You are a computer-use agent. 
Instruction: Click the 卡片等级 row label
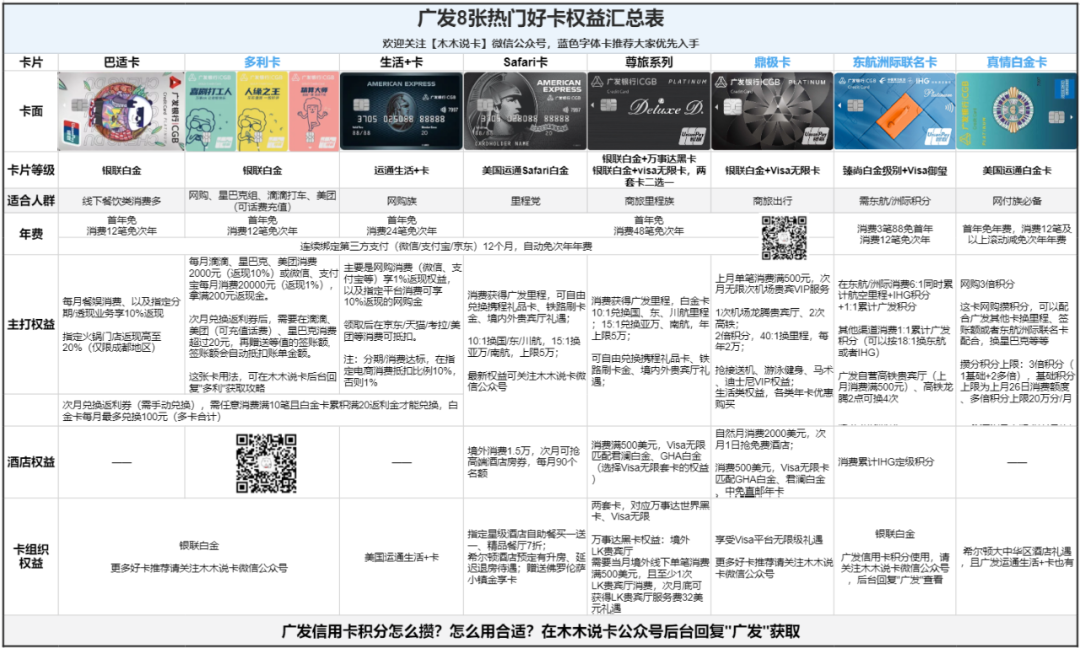(x=31, y=170)
